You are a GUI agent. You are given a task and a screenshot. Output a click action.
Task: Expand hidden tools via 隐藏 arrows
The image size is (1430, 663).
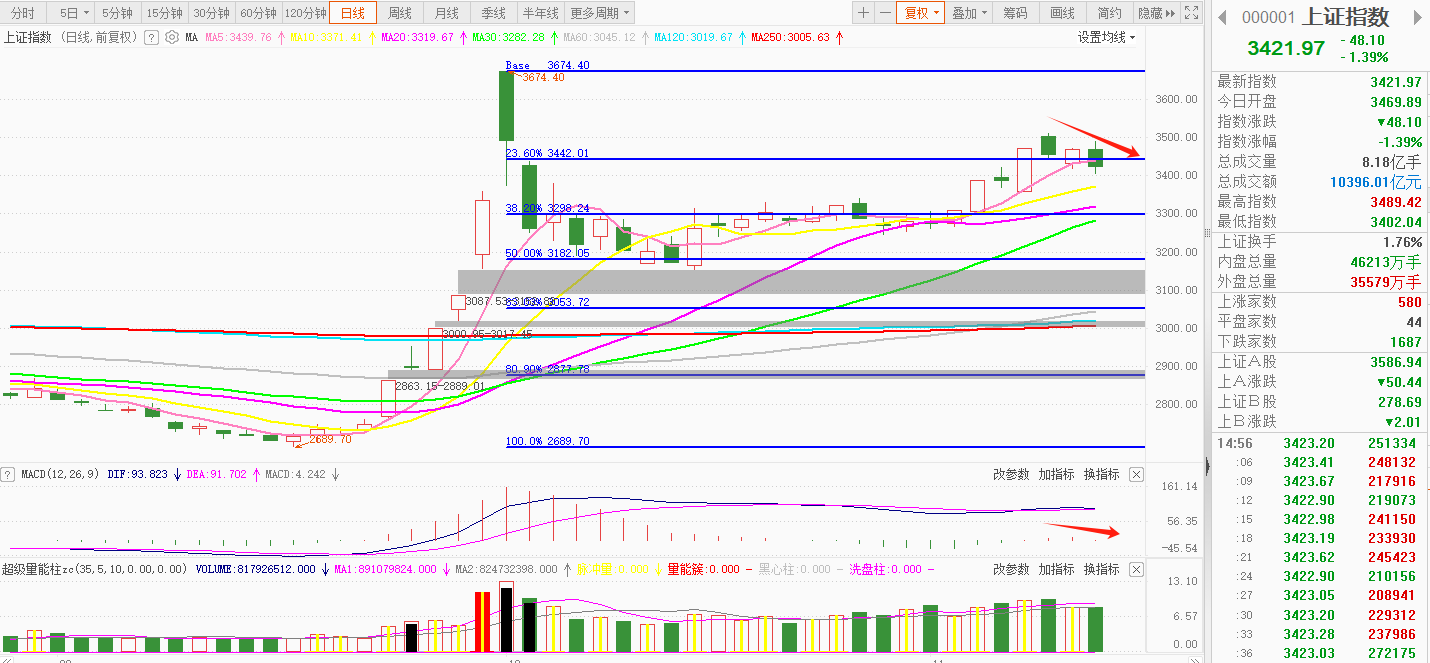[1157, 13]
